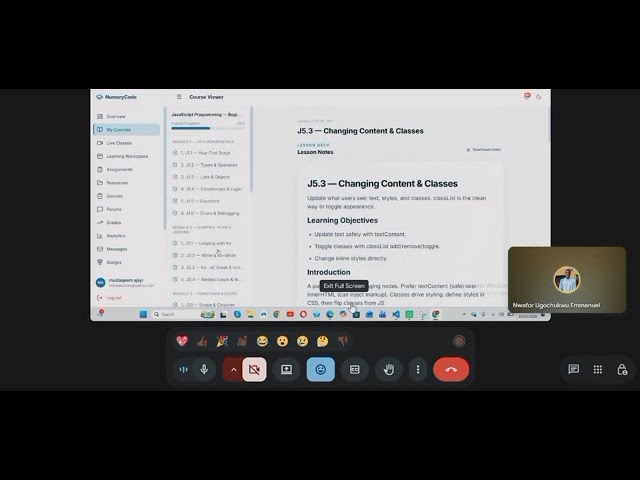Open the notifications icon in the course header
Viewport: 640px width, 480px height.
(527, 96)
